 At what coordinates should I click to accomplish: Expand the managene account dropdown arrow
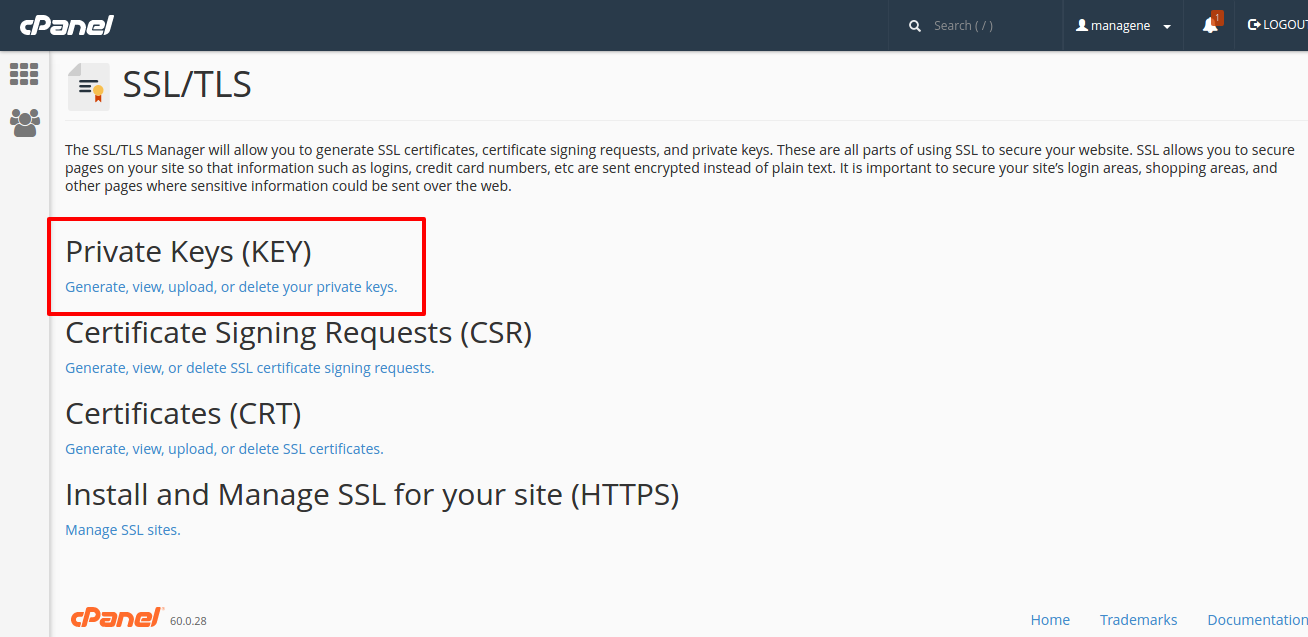[x=1167, y=27]
